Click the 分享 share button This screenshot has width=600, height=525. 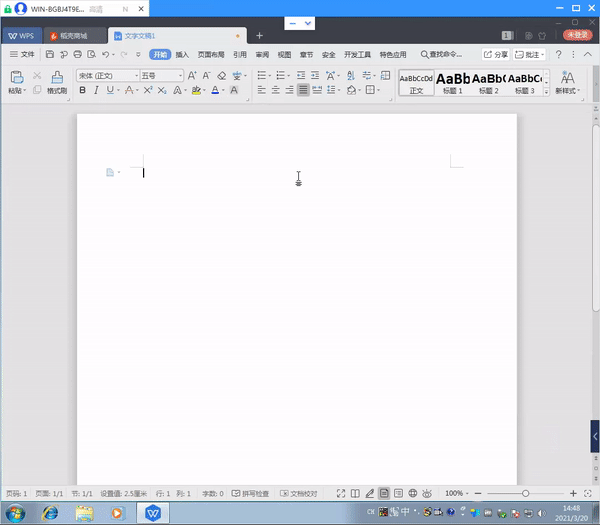pos(496,54)
